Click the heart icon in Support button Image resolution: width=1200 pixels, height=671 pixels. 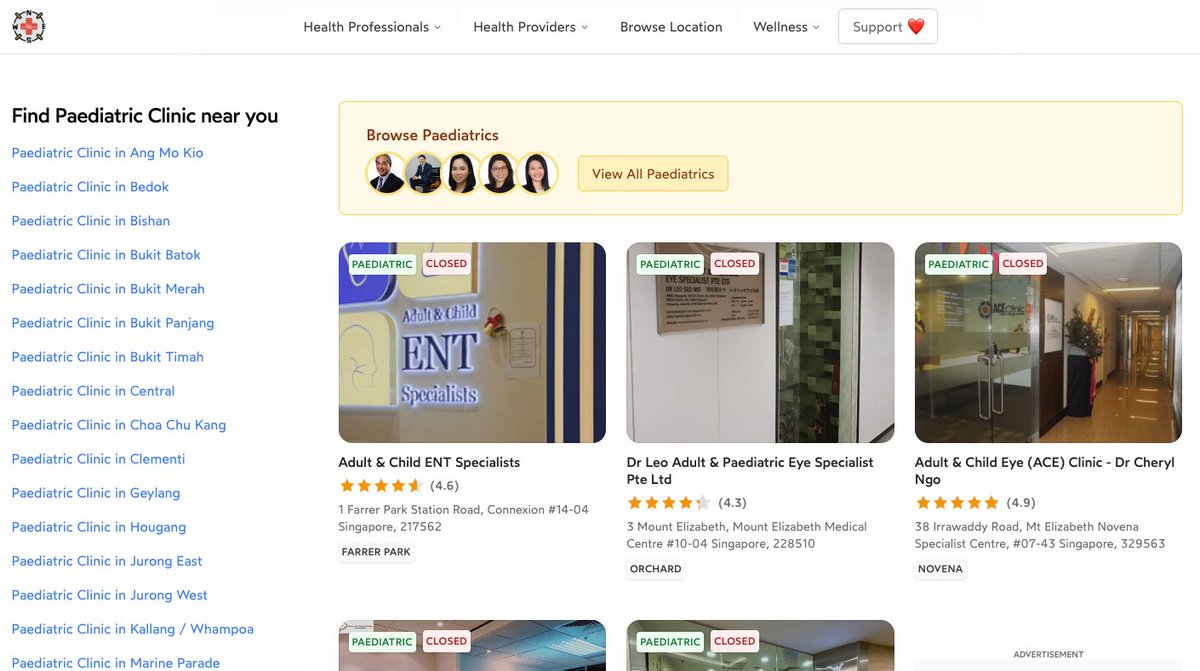click(x=916, y=27)
